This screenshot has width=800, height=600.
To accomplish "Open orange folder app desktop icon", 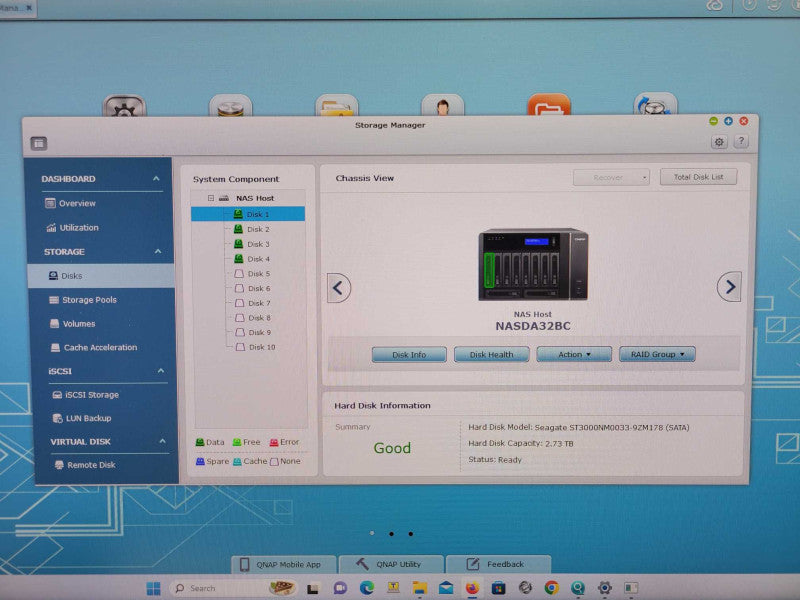I will coord(549,105).
